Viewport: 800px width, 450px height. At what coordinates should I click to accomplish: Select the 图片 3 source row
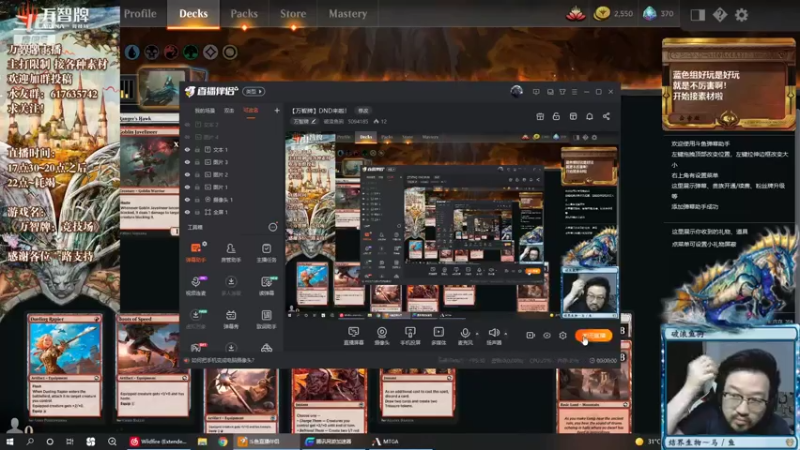(232, 162)
